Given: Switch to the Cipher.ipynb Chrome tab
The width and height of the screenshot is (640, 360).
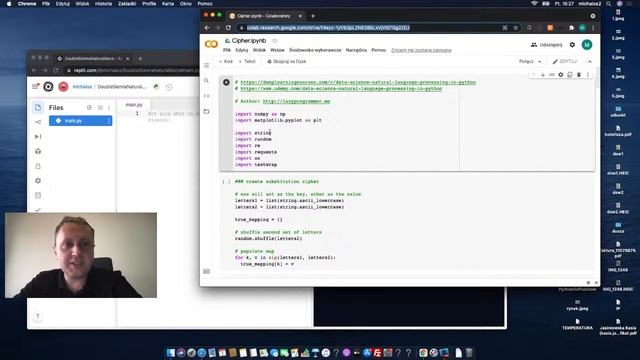Looking at the screenshot, I should click(264, 16).
